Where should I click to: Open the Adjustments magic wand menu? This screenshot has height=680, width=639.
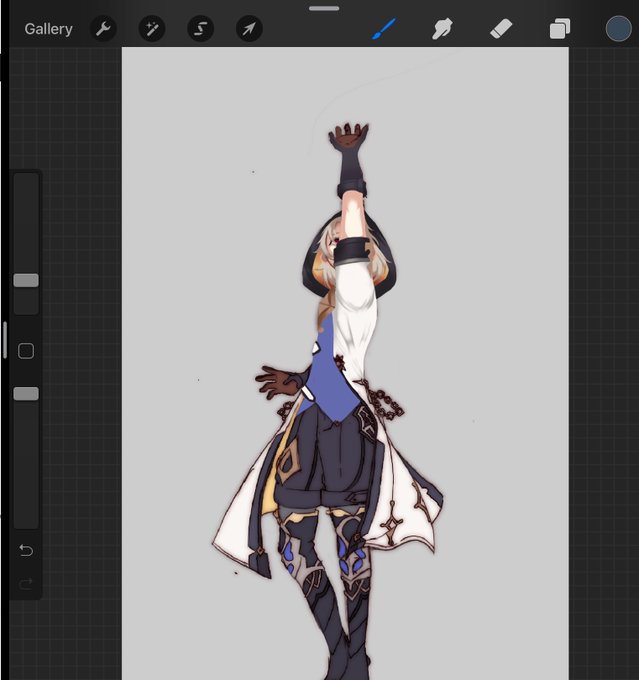coord(152,29)
